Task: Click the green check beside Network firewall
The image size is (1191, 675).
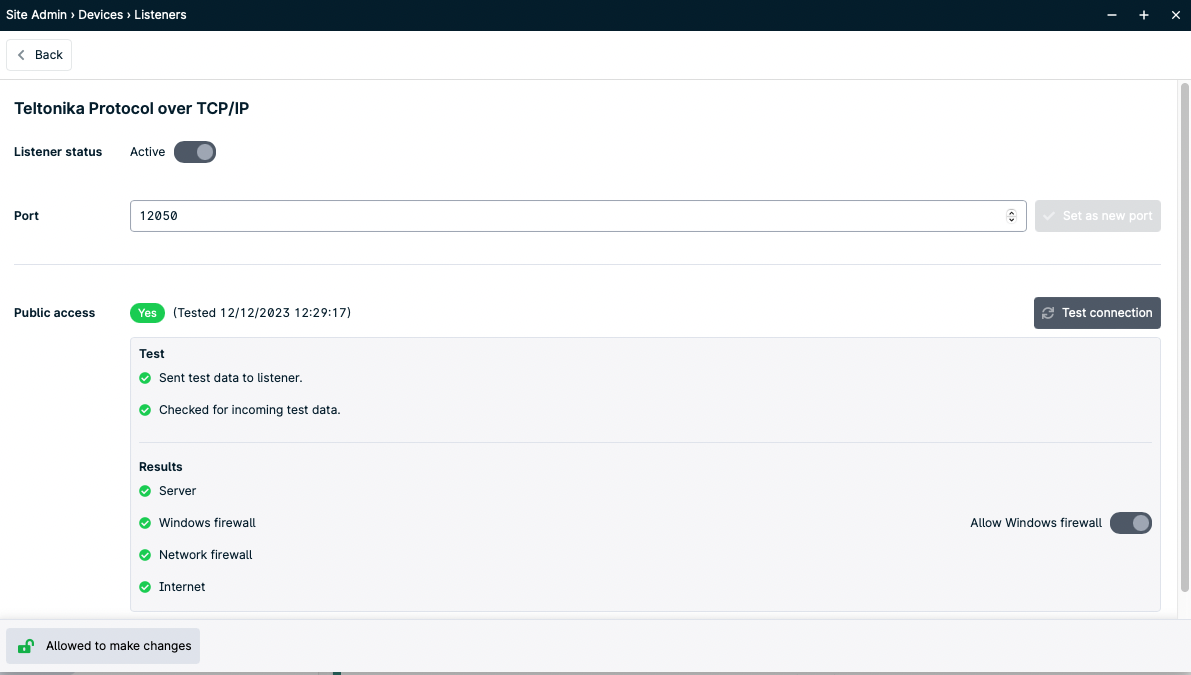Action: 145,555
